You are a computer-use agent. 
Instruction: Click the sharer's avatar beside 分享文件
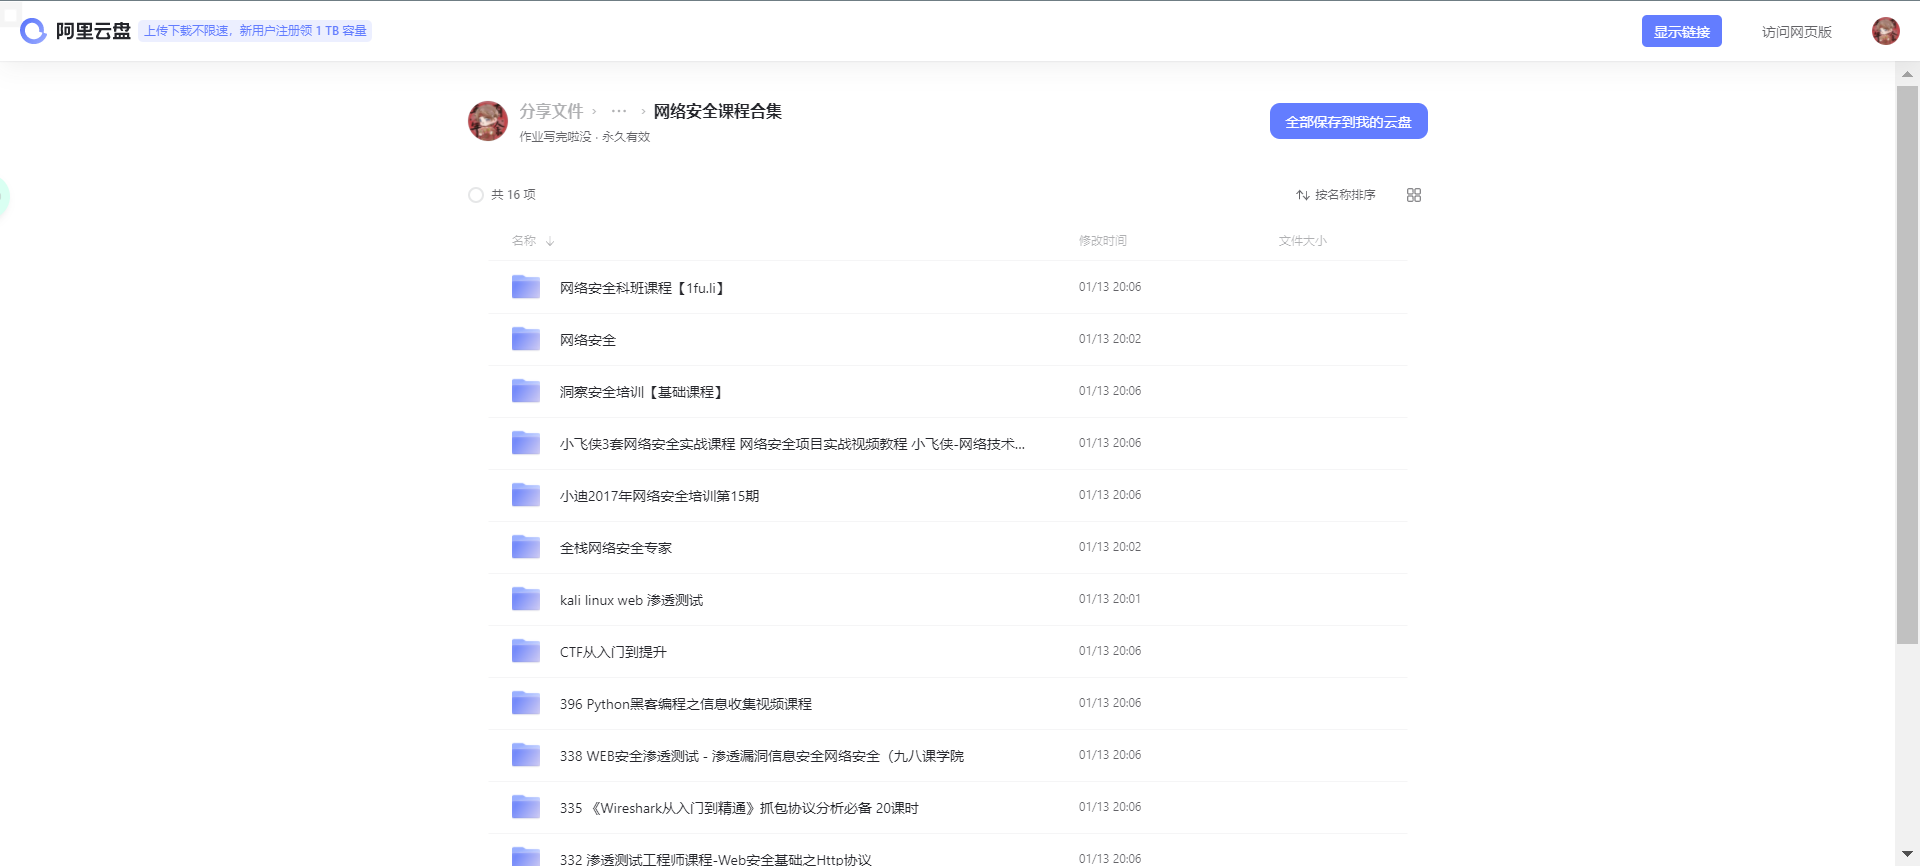coord(488,121)
